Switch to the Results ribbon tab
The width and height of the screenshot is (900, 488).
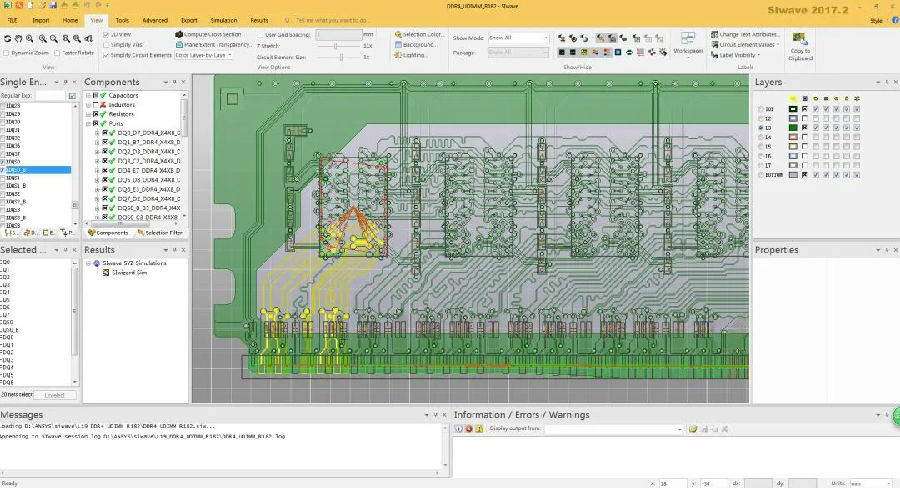259,20
